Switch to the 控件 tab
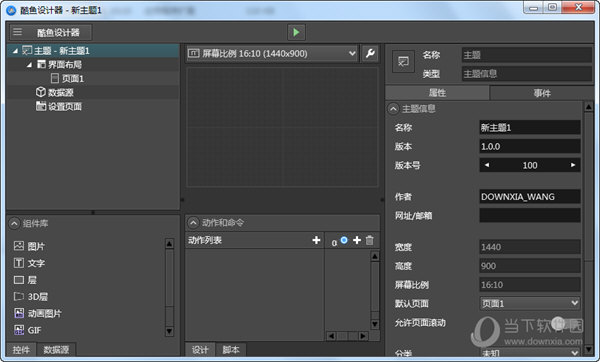 21,349
